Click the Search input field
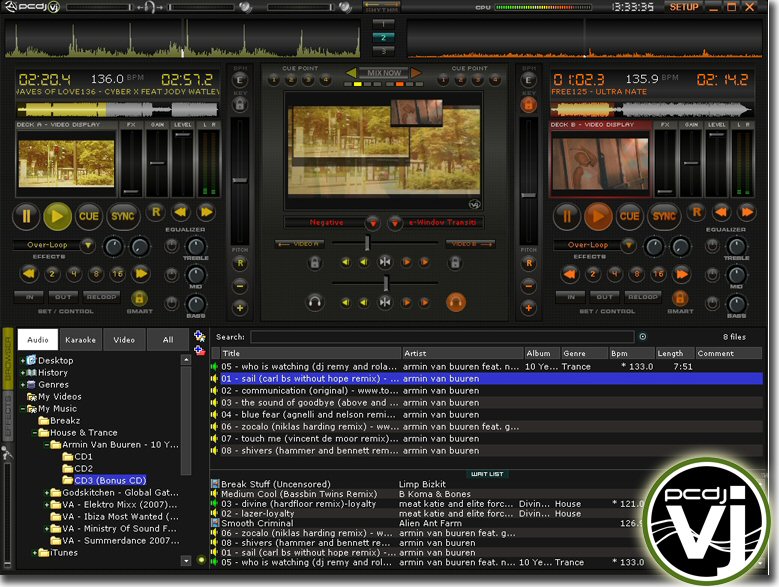The image size is (779, 587). 442,337
